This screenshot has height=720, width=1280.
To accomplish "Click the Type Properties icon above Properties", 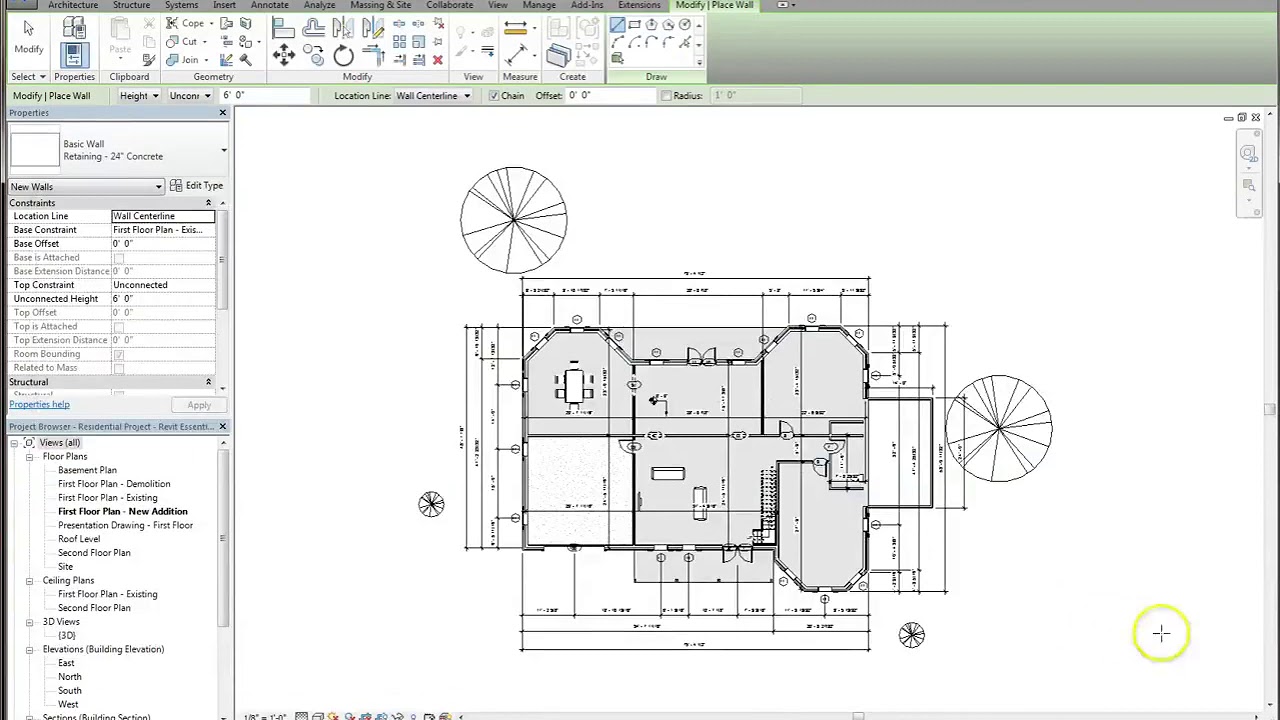I will (74, 27).
